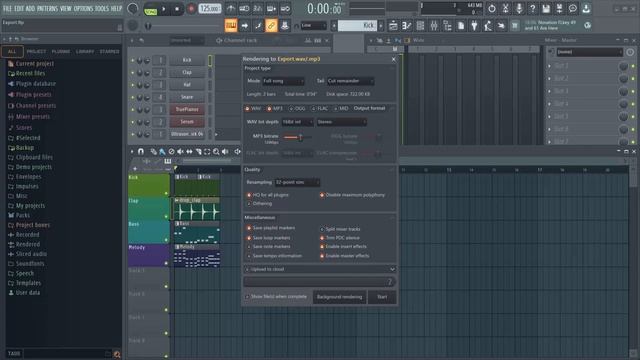Open the FILE menu
Image resolution: width=640 pixels, height=360 pixels.
(x=7, y=8)
